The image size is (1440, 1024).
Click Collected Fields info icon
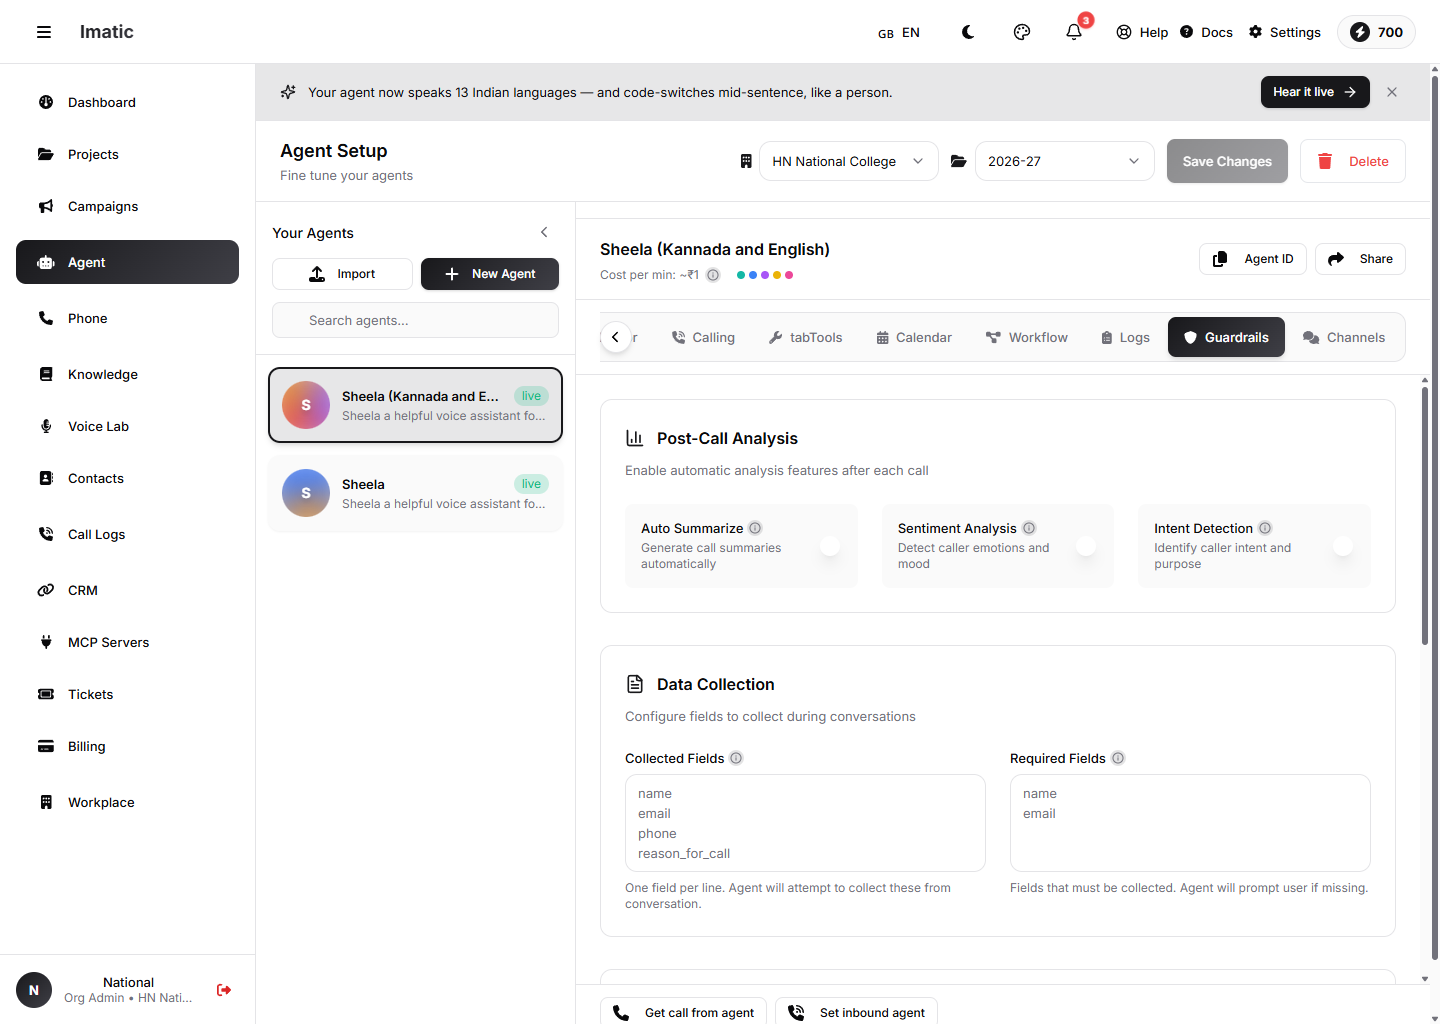click(x=736, y=758)
